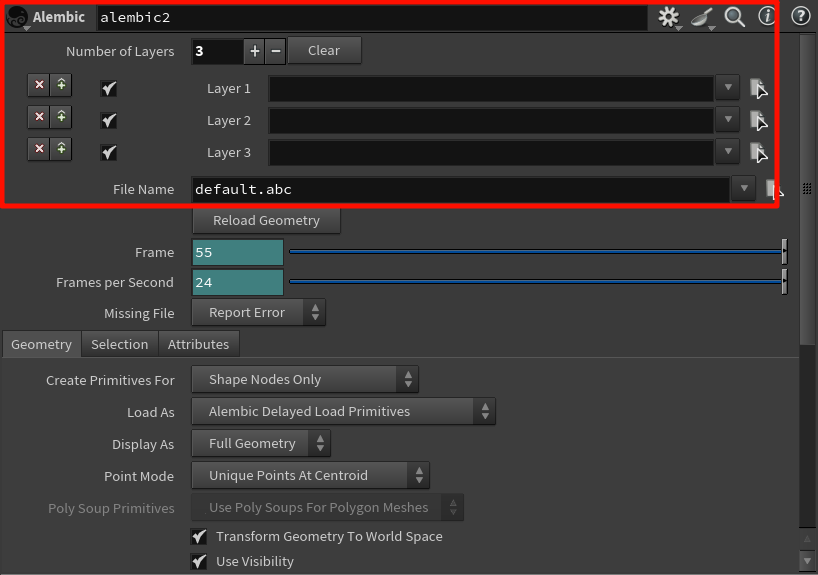Click the Layer 1 path input field
Viewport: 818px width, 575px height.
point(491,88)
